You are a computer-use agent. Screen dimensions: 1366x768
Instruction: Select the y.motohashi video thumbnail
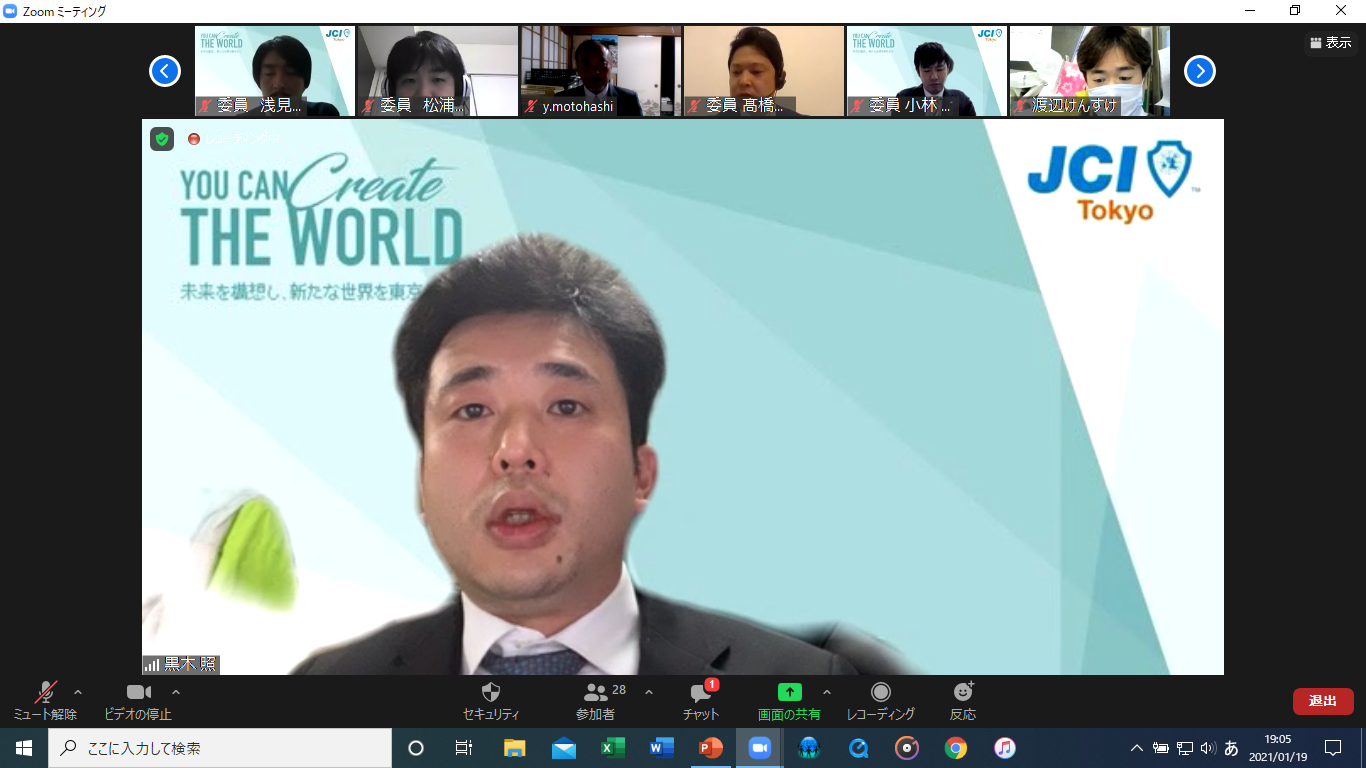(x=601, y=71)
